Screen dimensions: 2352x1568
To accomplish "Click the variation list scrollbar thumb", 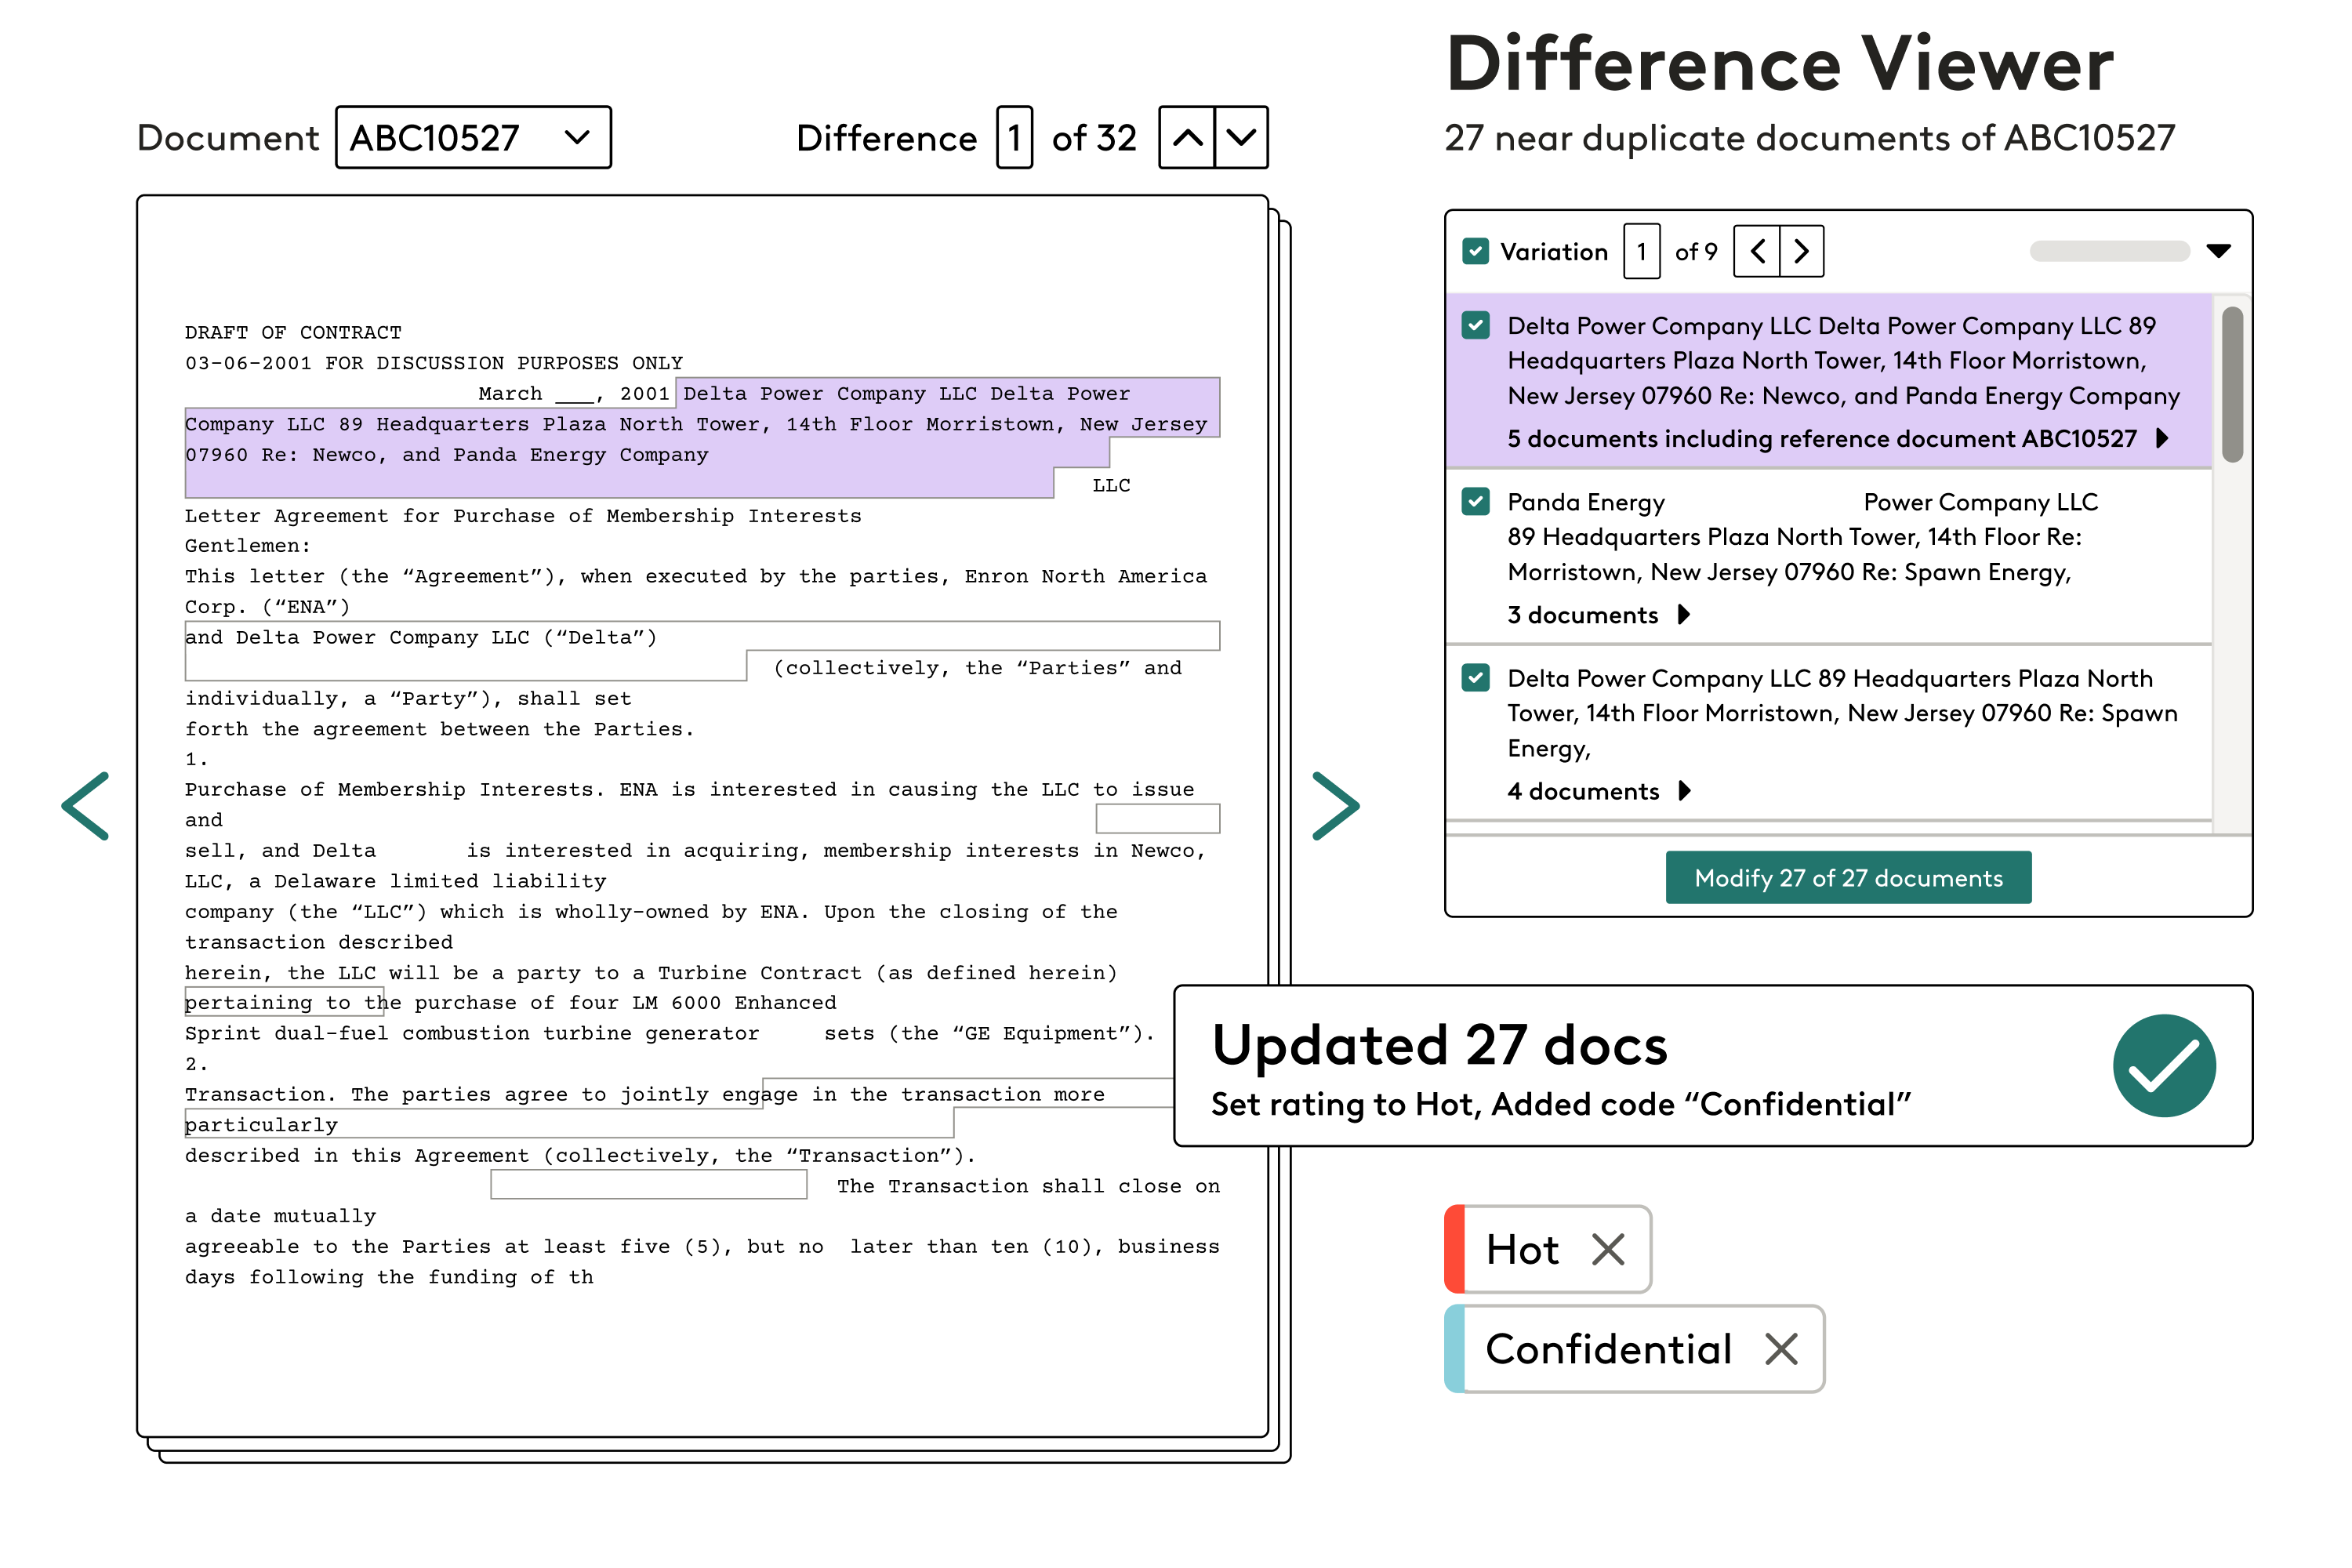I will tap(2232, 384).
